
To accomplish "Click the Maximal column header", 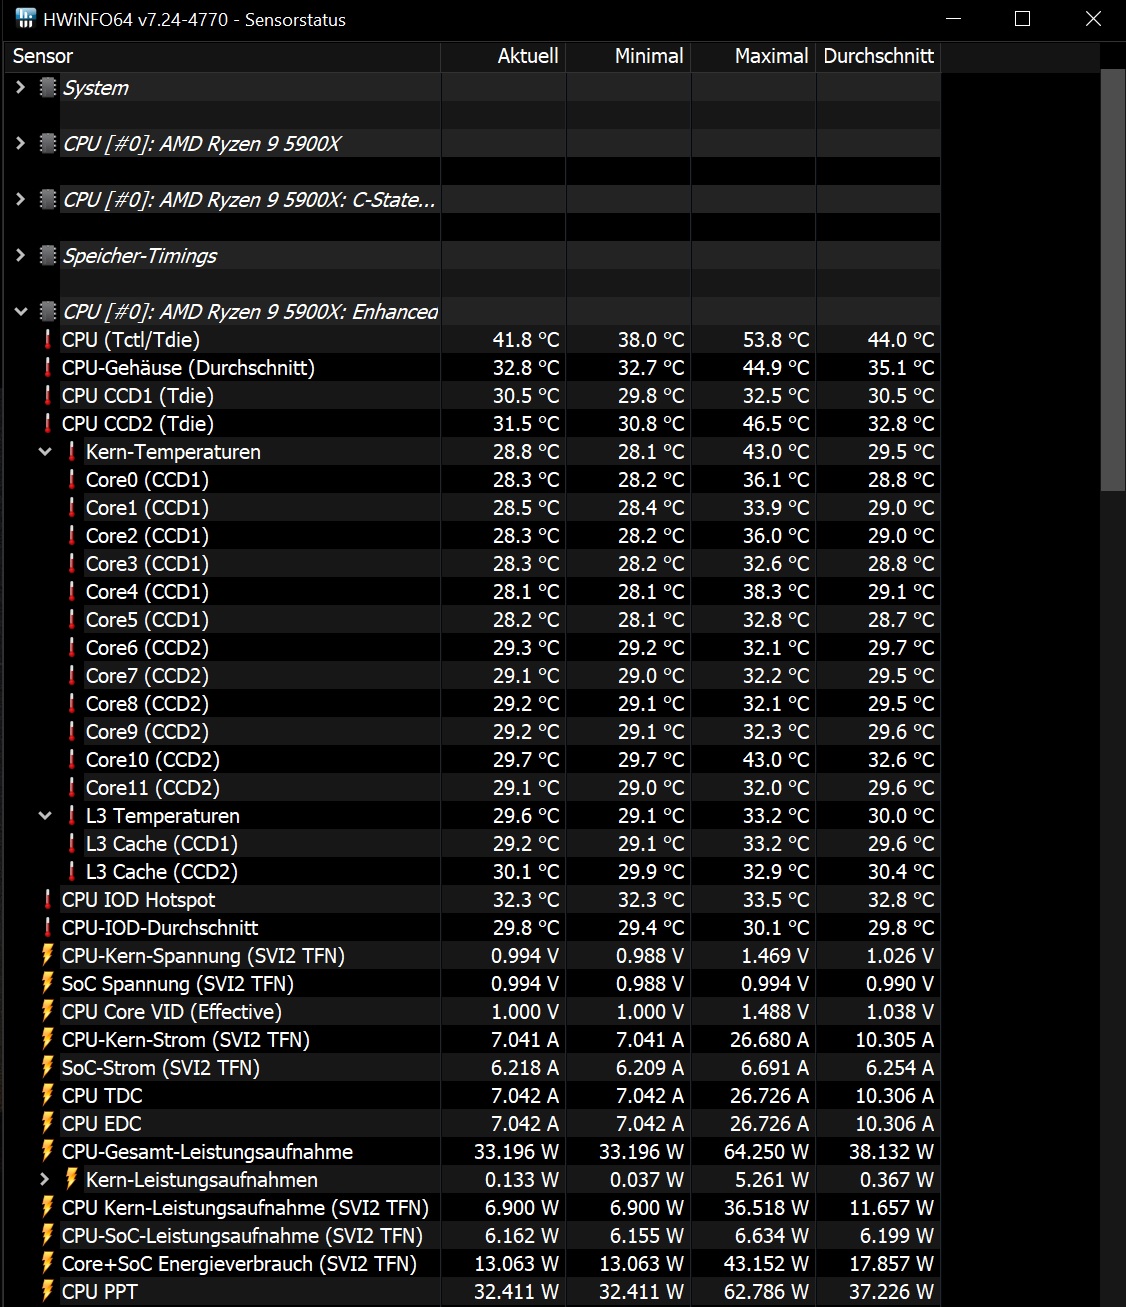I will (x=753, y=56).
